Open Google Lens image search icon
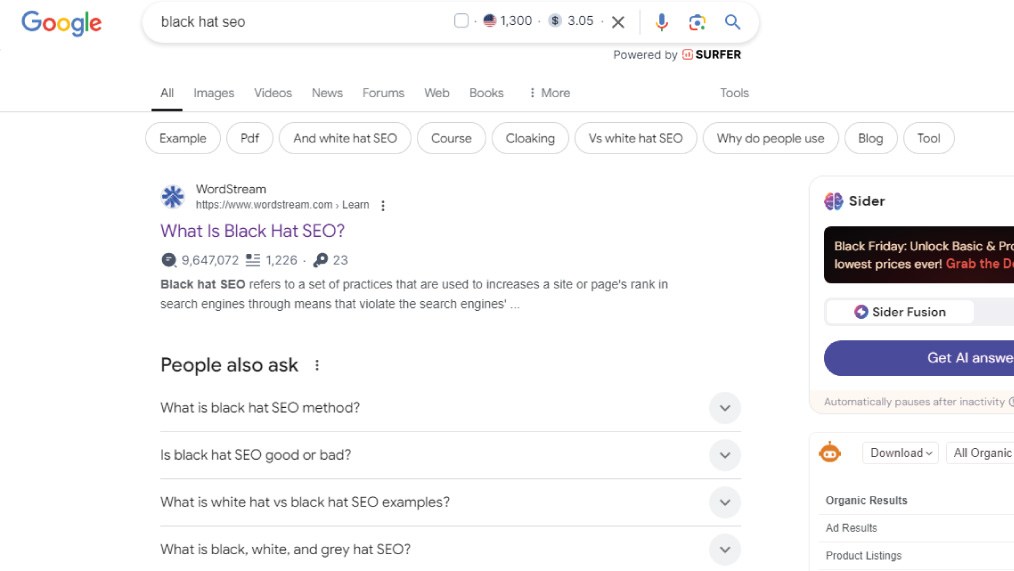Image resolution: width=1014 pixels, height=571 pixels. [696, 22]
